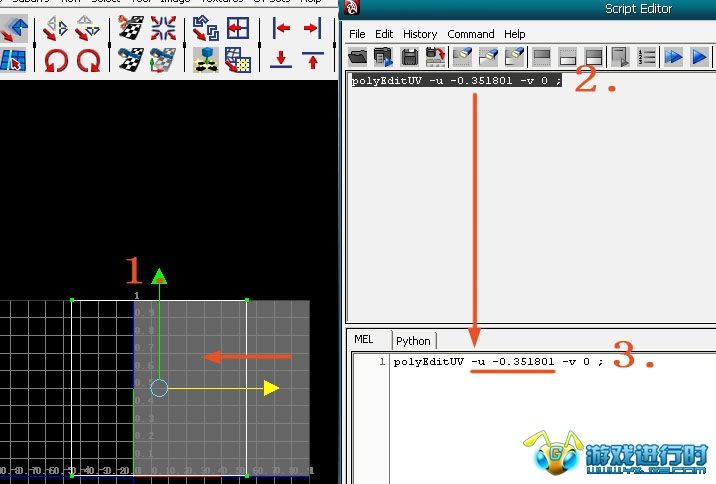The image size is (716, 484).
Task: Grab the yellow U-axis manipulator arrow
Action: (271, 389)
